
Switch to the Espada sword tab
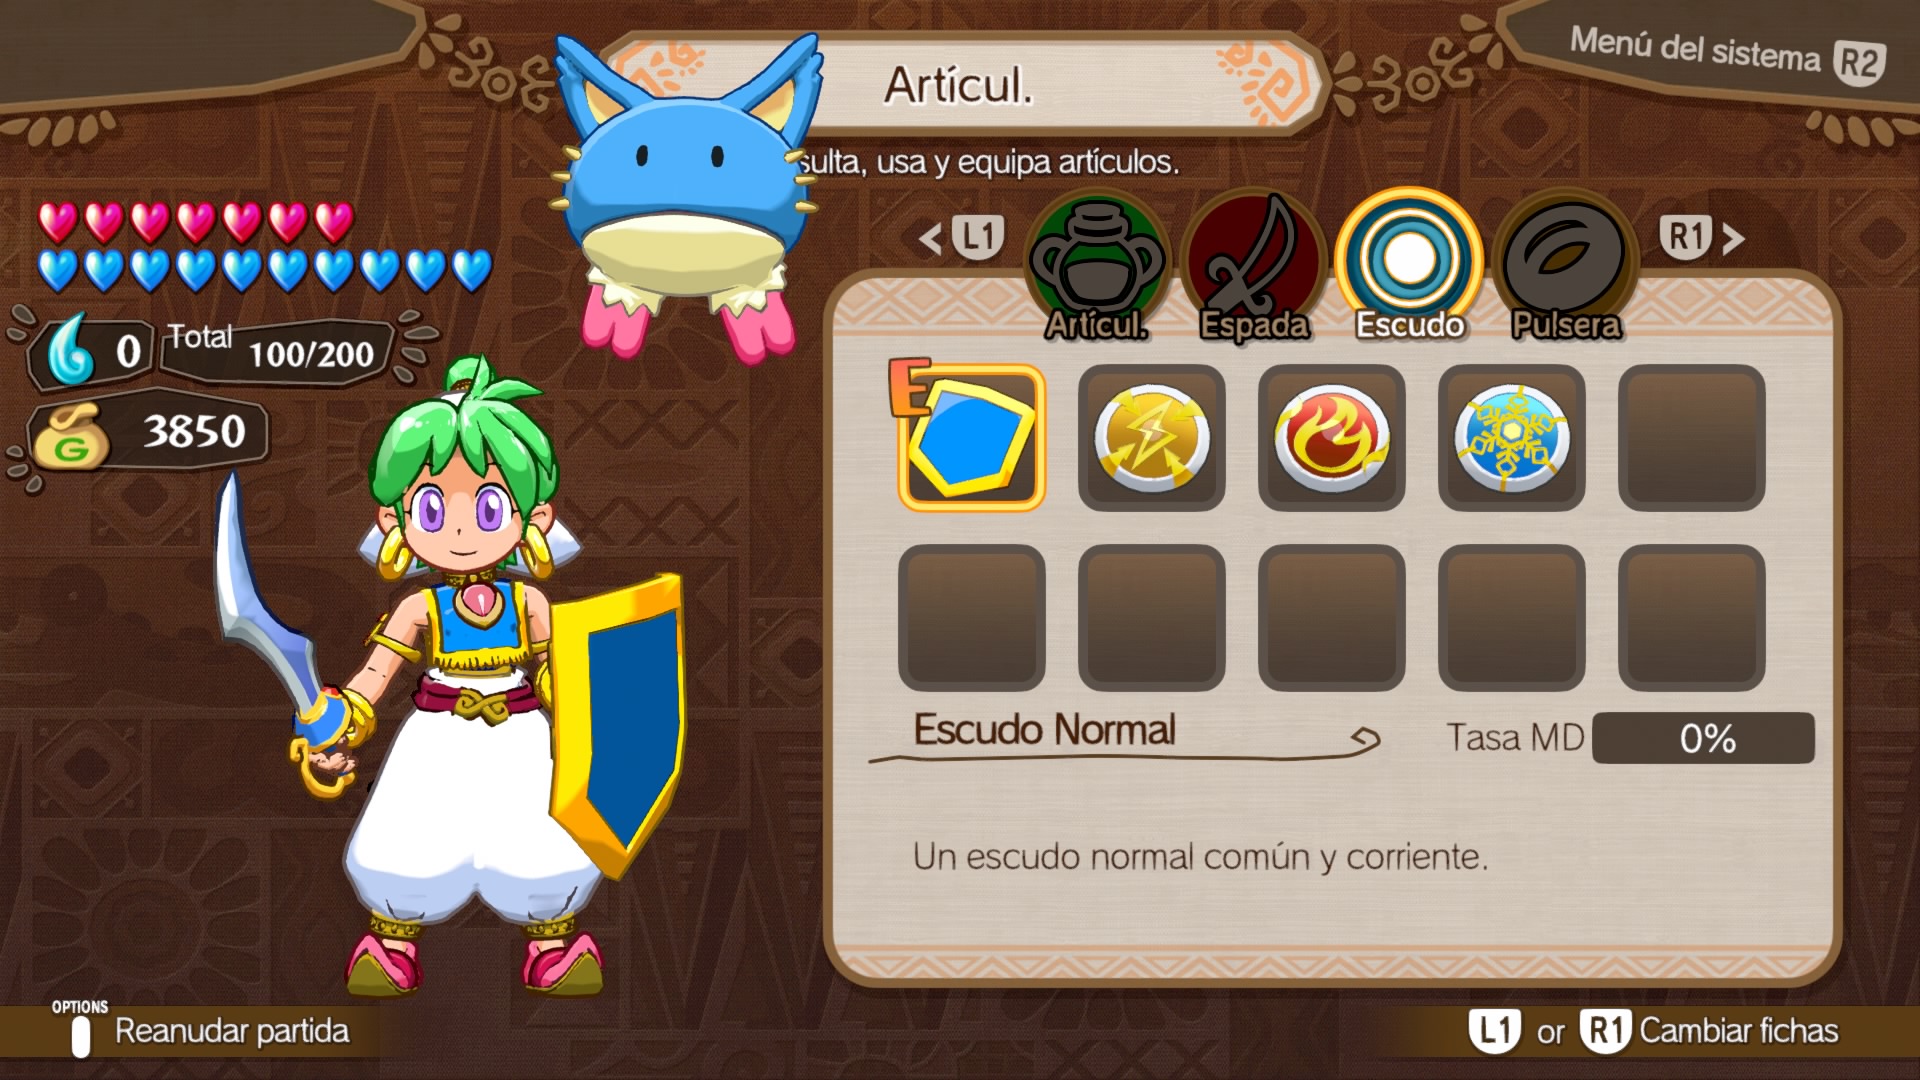(x=1253, y=267)
